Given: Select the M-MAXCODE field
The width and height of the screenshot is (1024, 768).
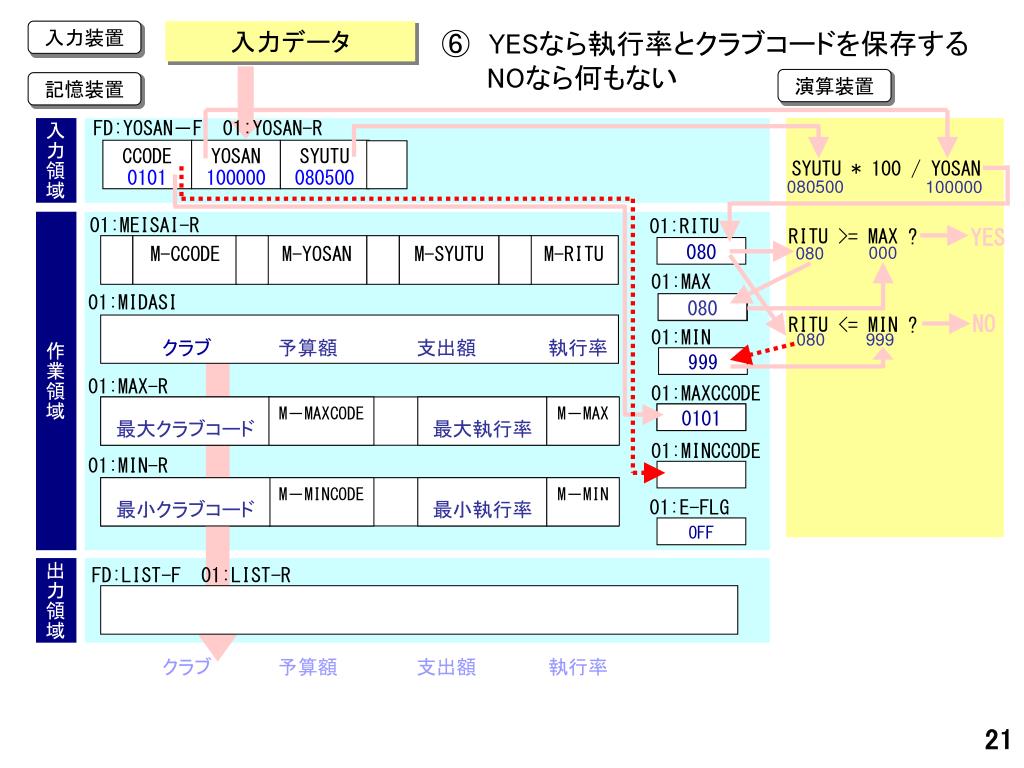Looking at the screenshot, I should (x=321, y=421).
